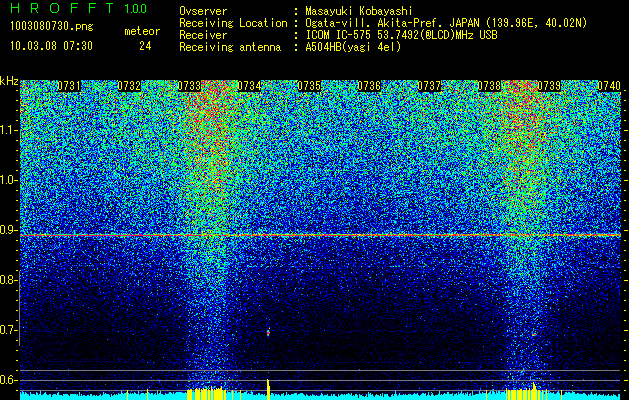Click the 0734 time marker

[x=249, y=86]
